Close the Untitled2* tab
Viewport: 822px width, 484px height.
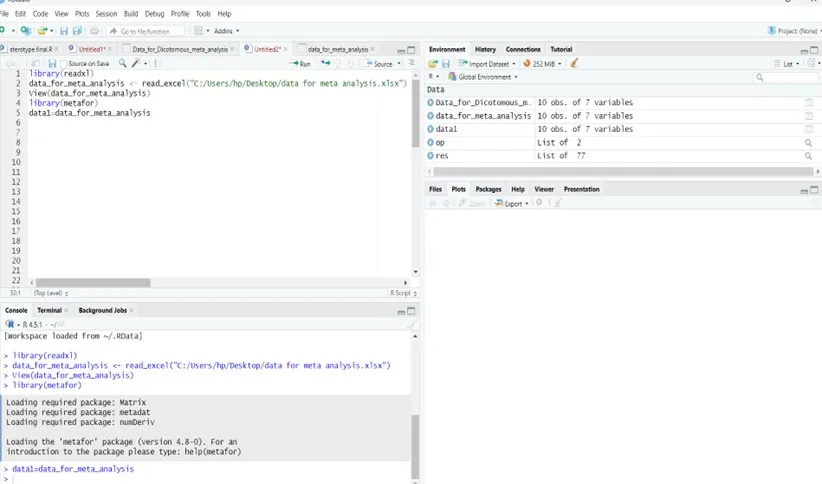pyautogui.click(x=286, y=49)
